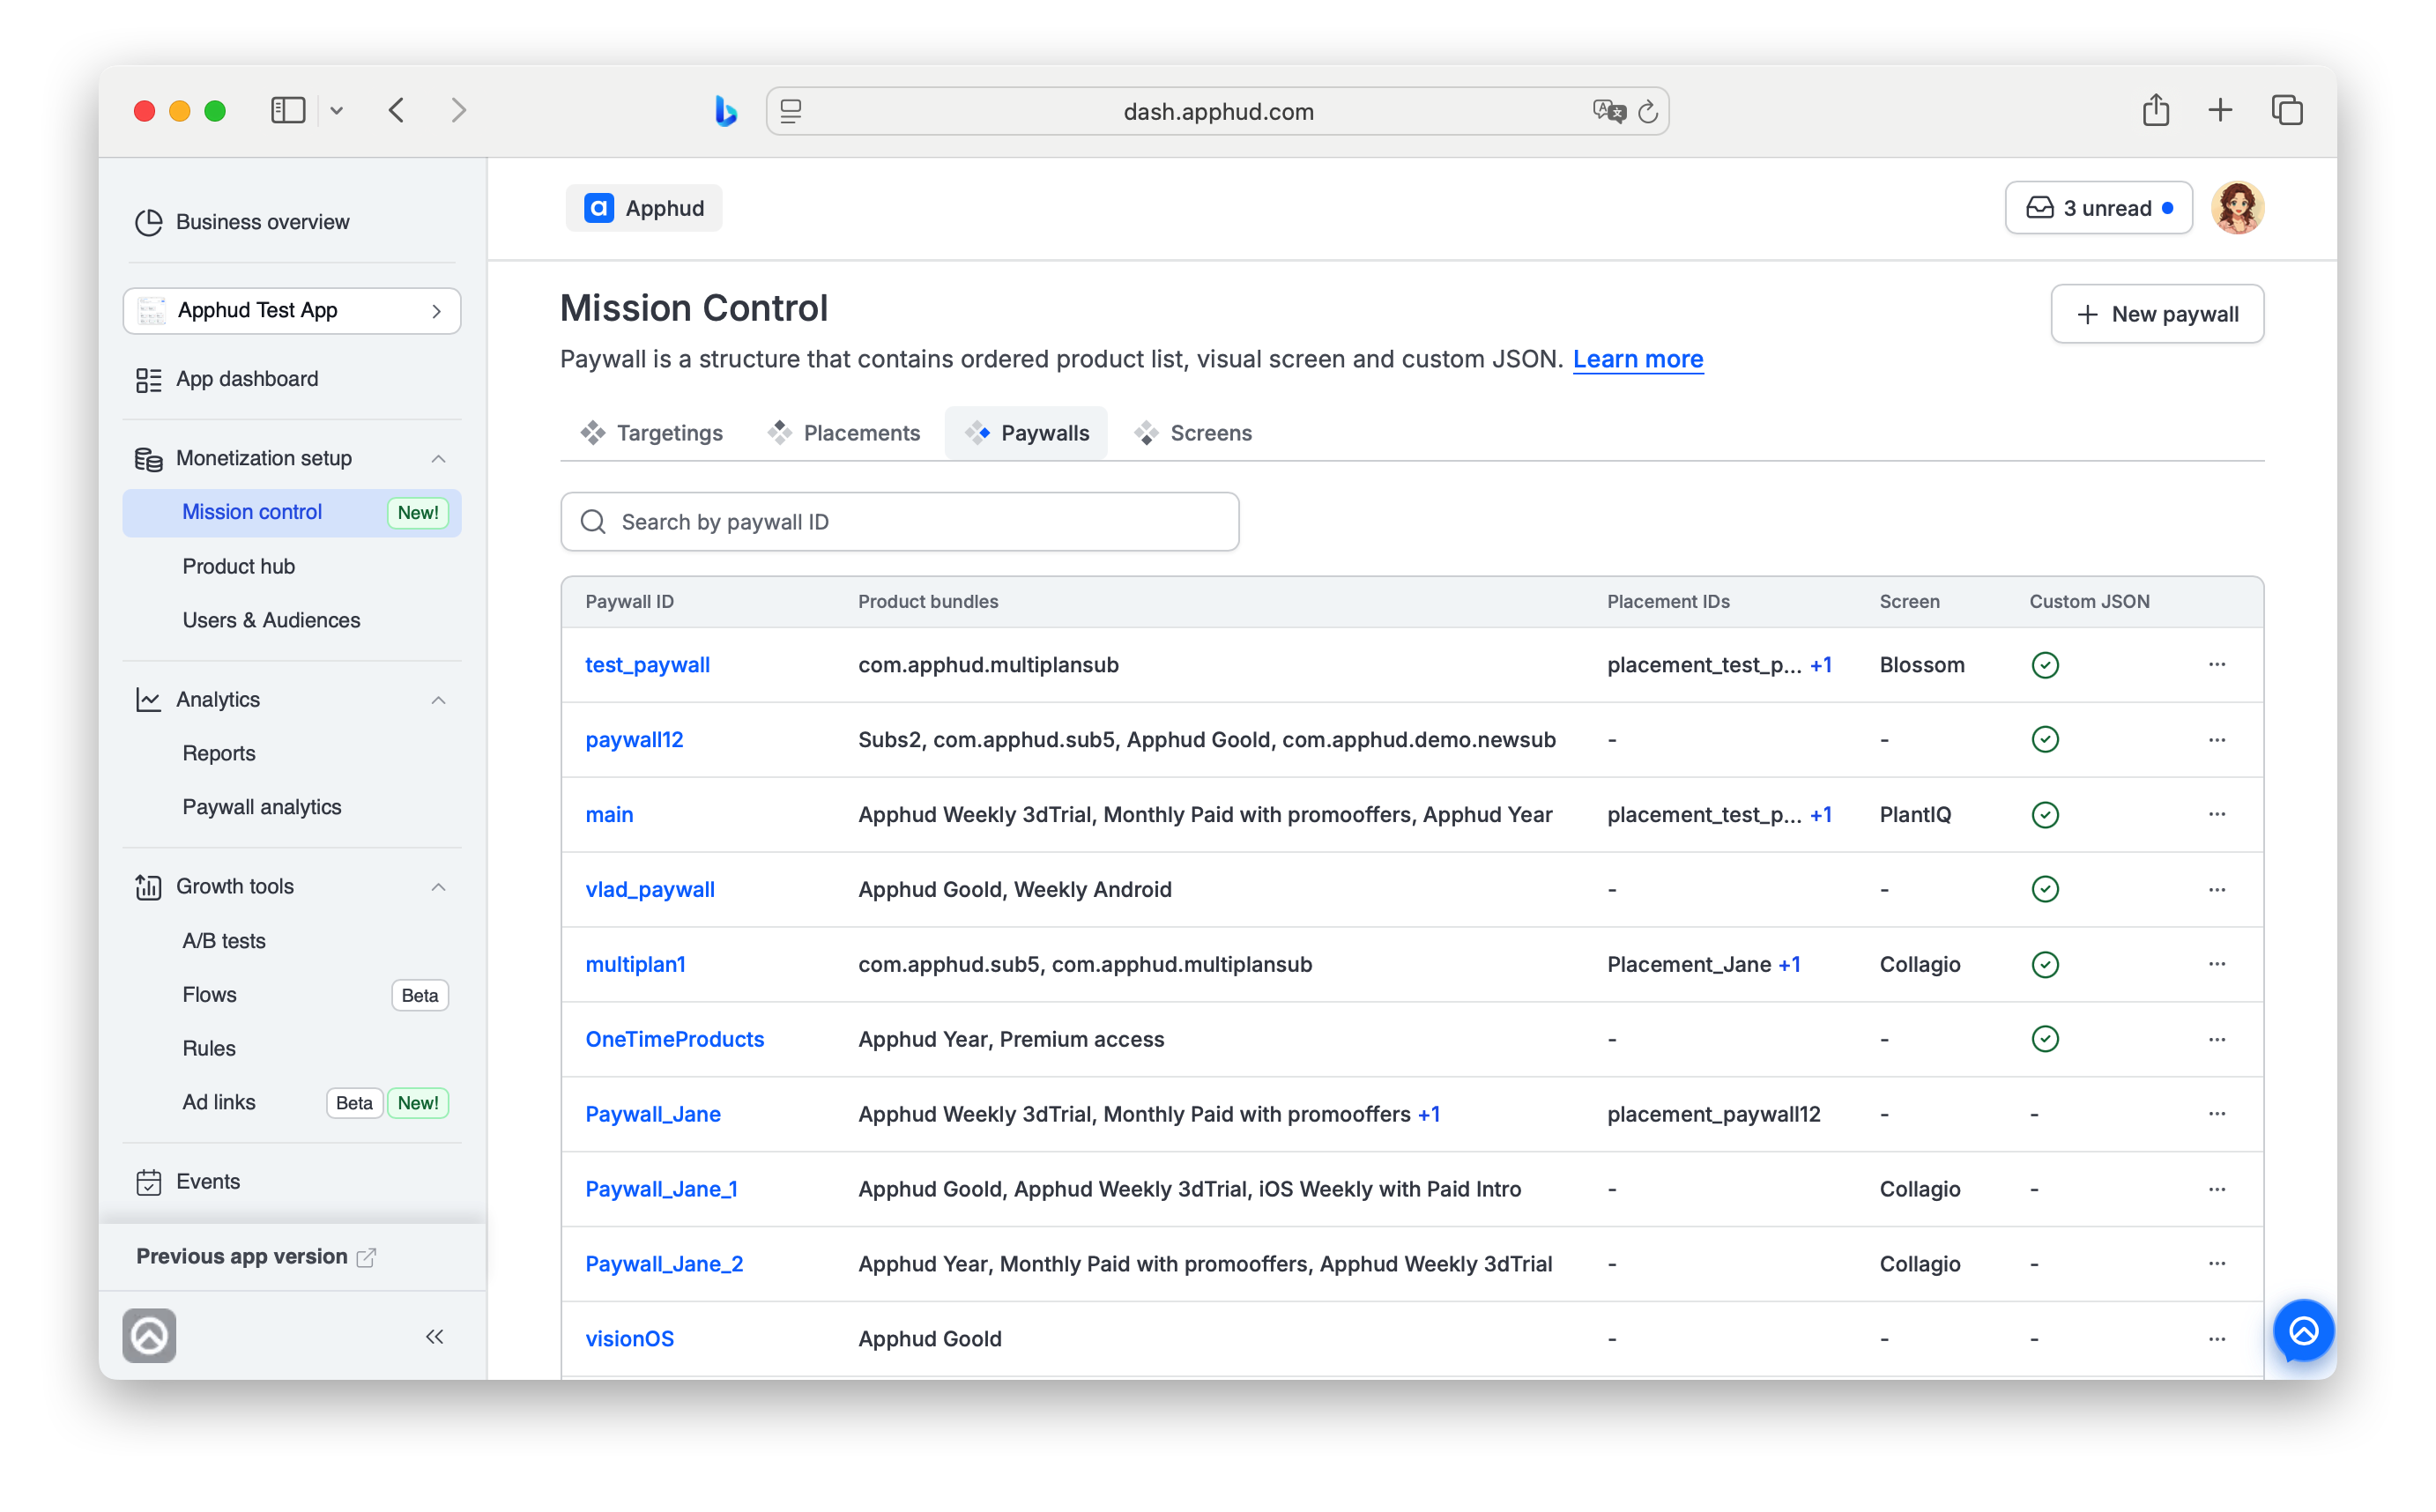Switch to the Placements tab
2436x1512 pixels.
[x=844, y=433]
